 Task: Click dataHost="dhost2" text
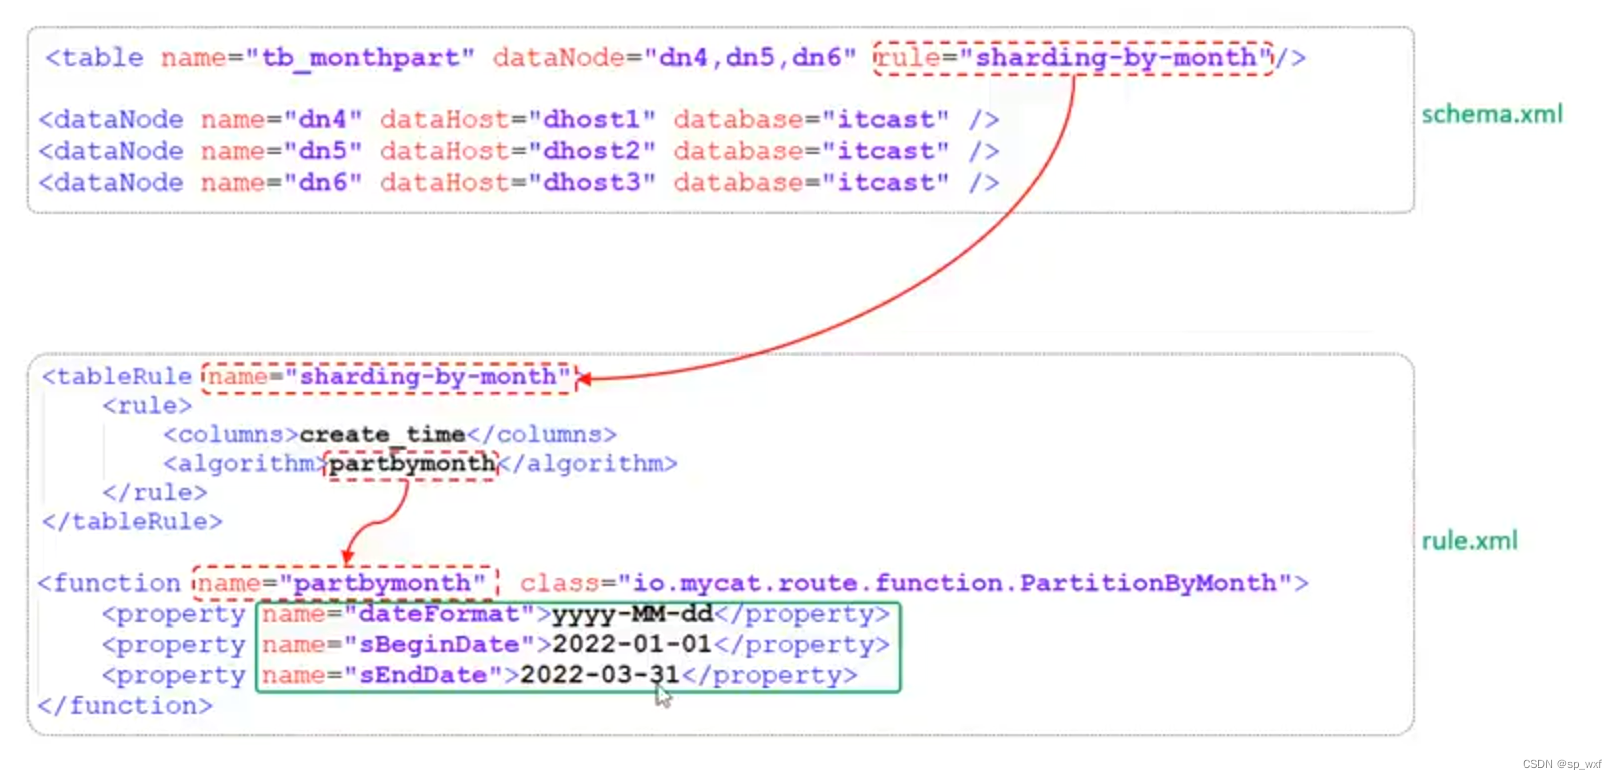pyautogui.click(x=517, y=151)
